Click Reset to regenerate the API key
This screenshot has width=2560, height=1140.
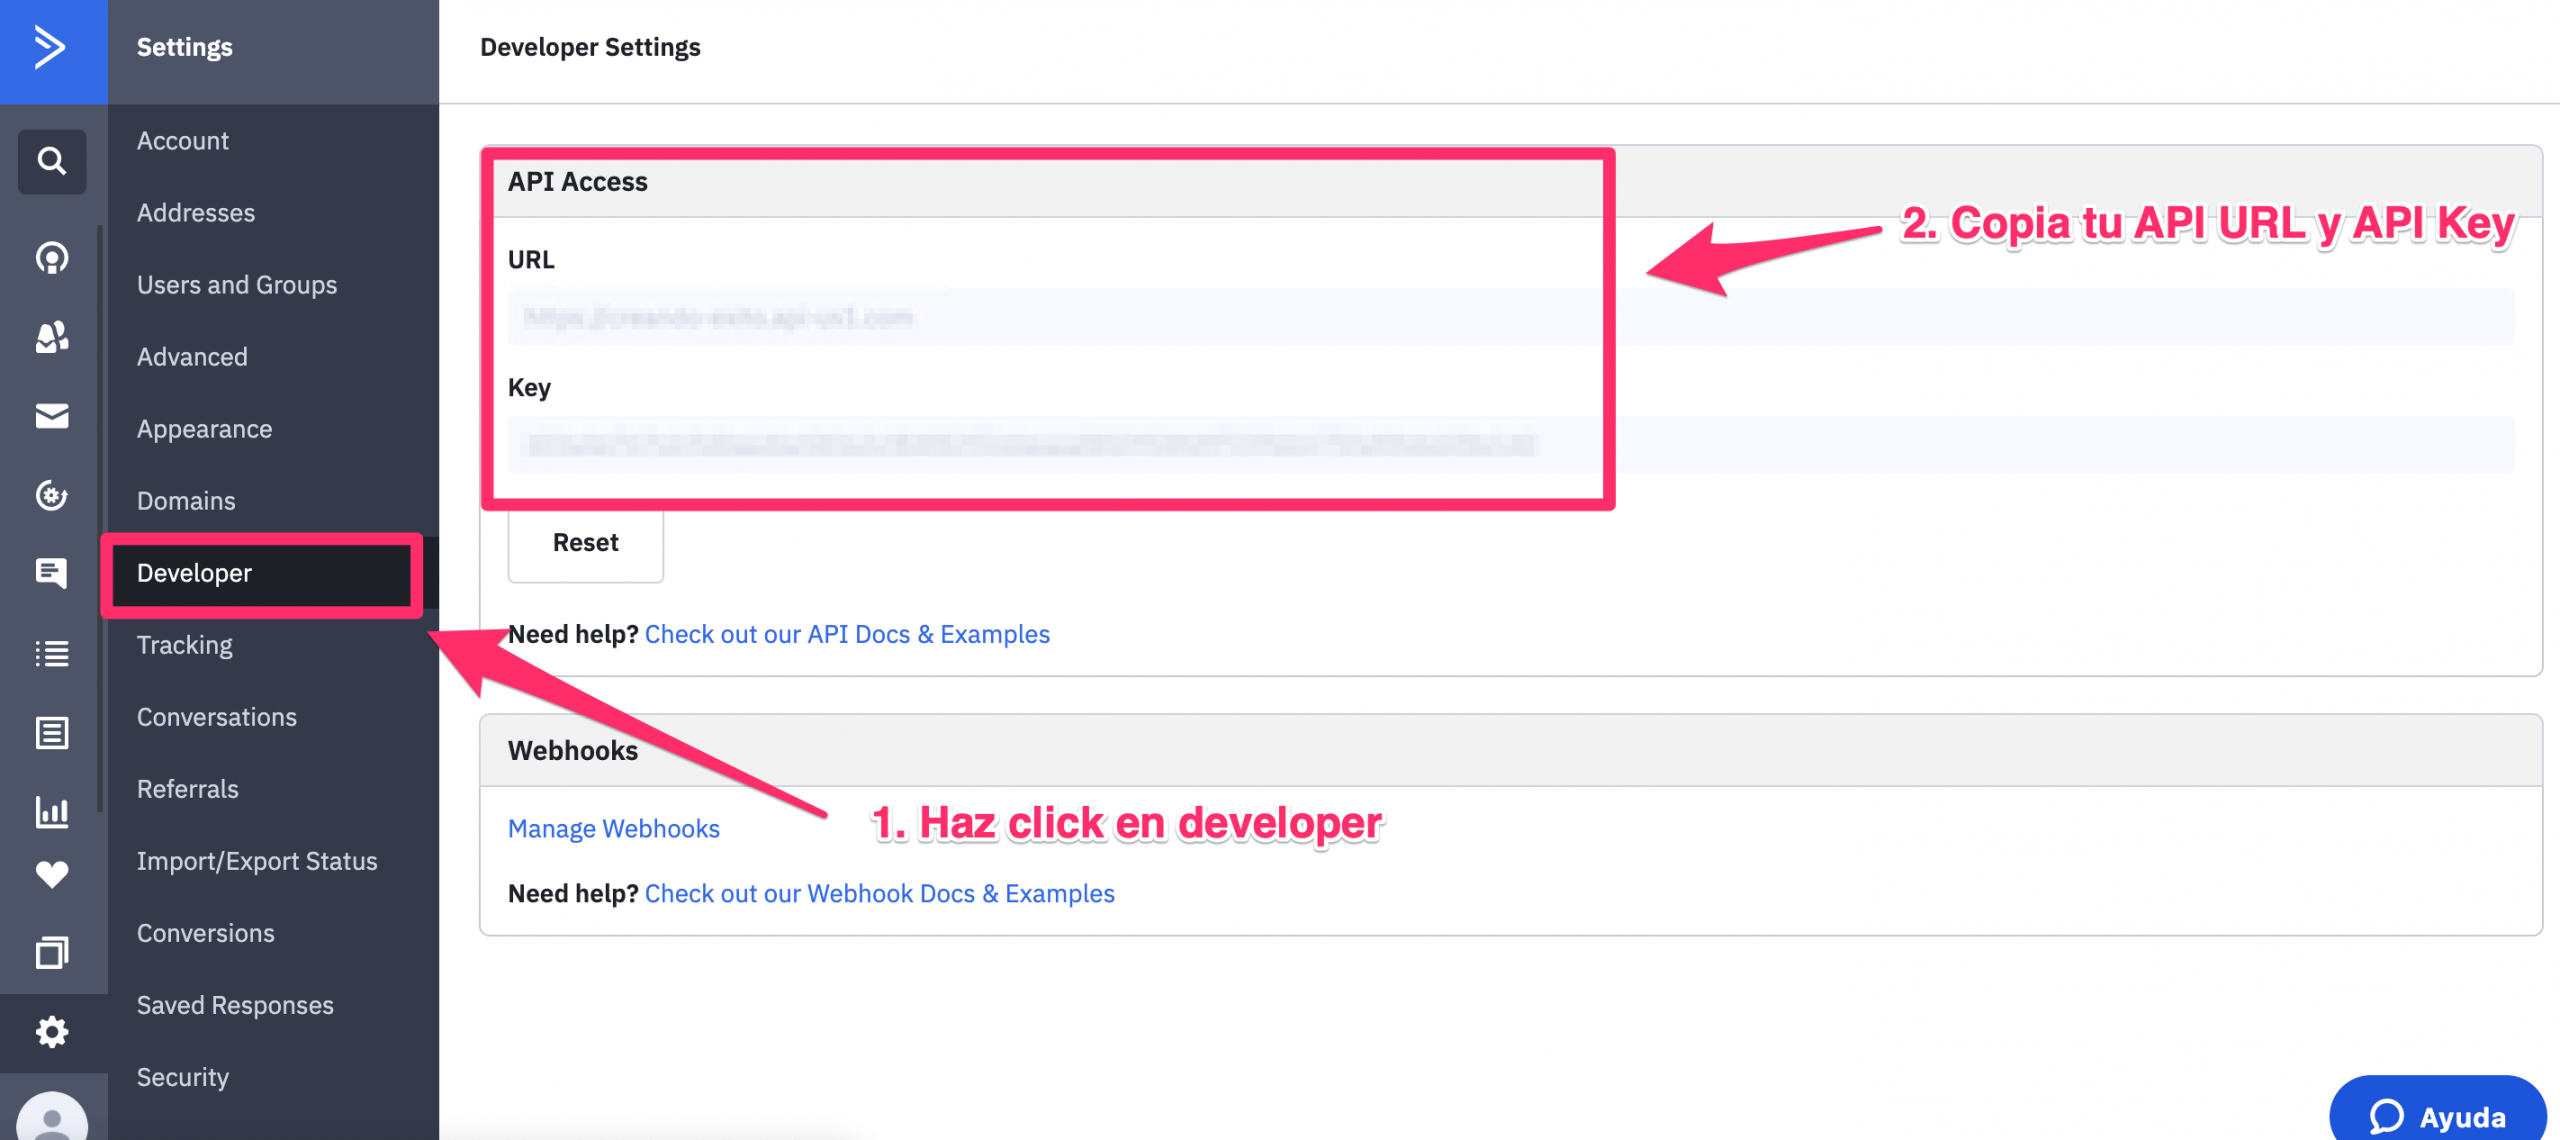586,541
